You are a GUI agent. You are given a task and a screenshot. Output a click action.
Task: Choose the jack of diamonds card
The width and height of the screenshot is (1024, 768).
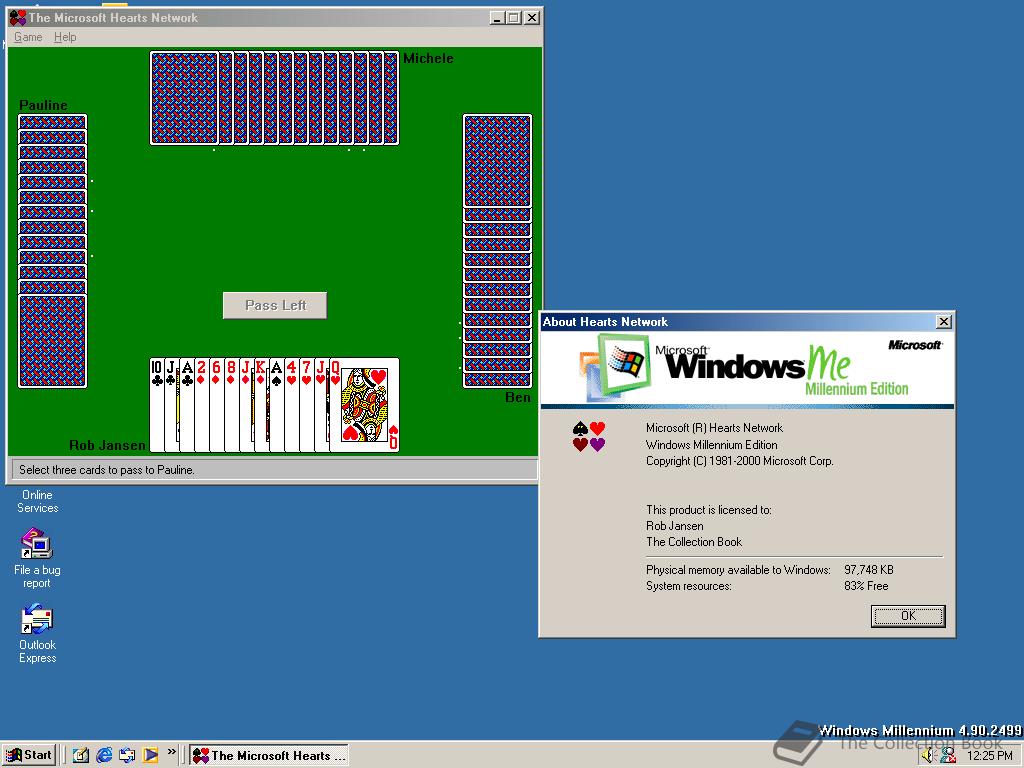pos(247,405)
